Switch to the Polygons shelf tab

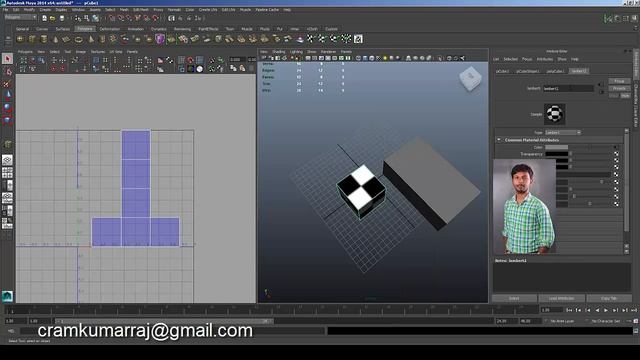[x=85, y=29]
